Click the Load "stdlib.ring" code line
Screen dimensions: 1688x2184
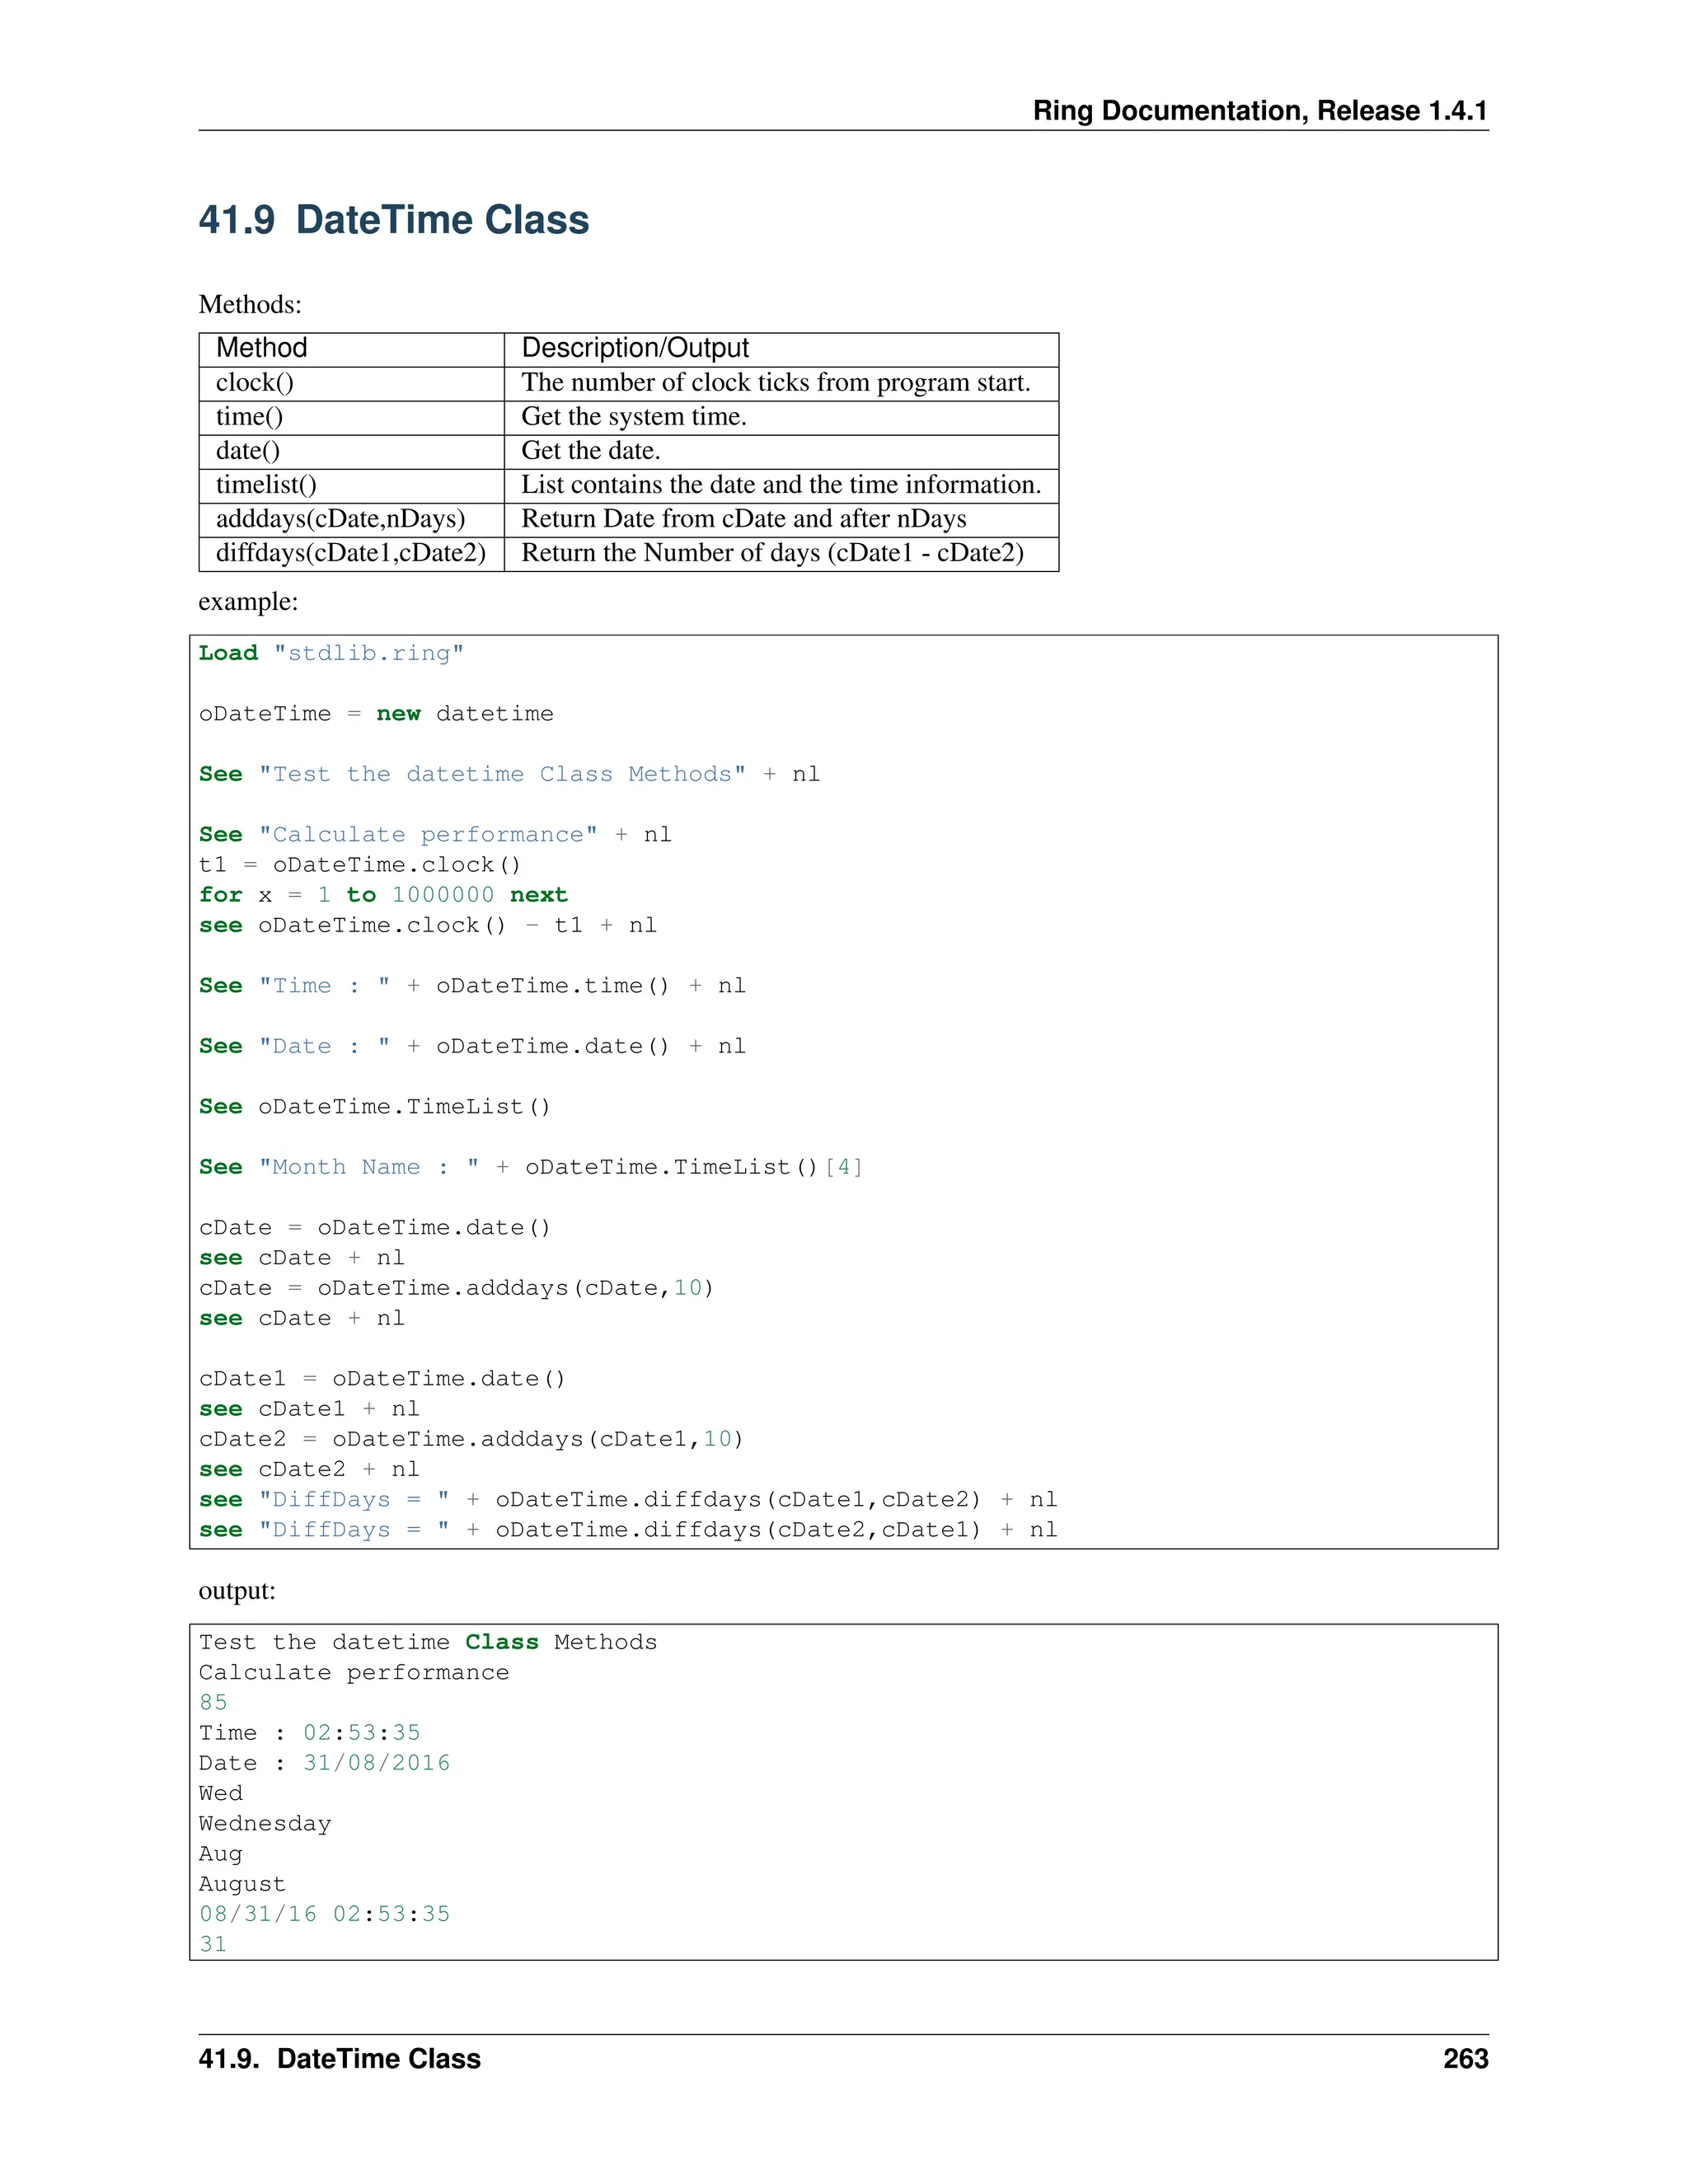[331, 653]
